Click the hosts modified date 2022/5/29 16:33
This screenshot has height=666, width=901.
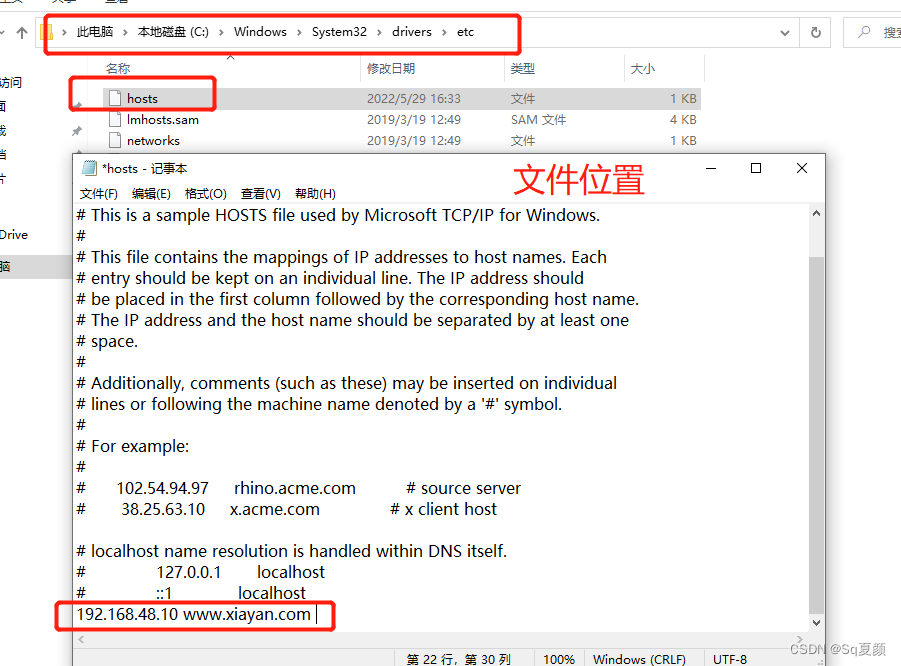pos(414,99)
